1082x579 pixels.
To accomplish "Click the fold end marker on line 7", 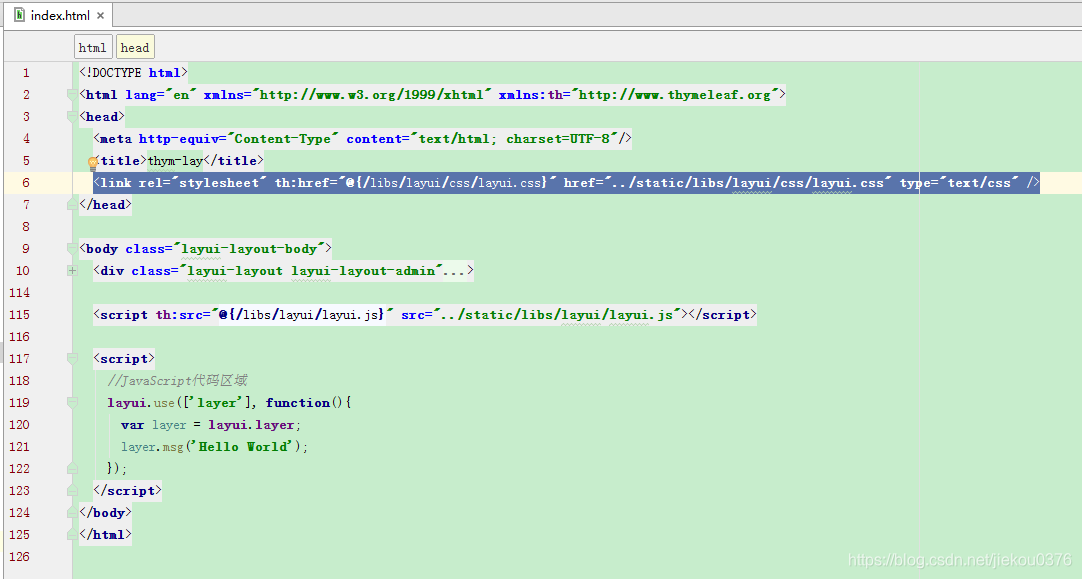I will [72, 204].
